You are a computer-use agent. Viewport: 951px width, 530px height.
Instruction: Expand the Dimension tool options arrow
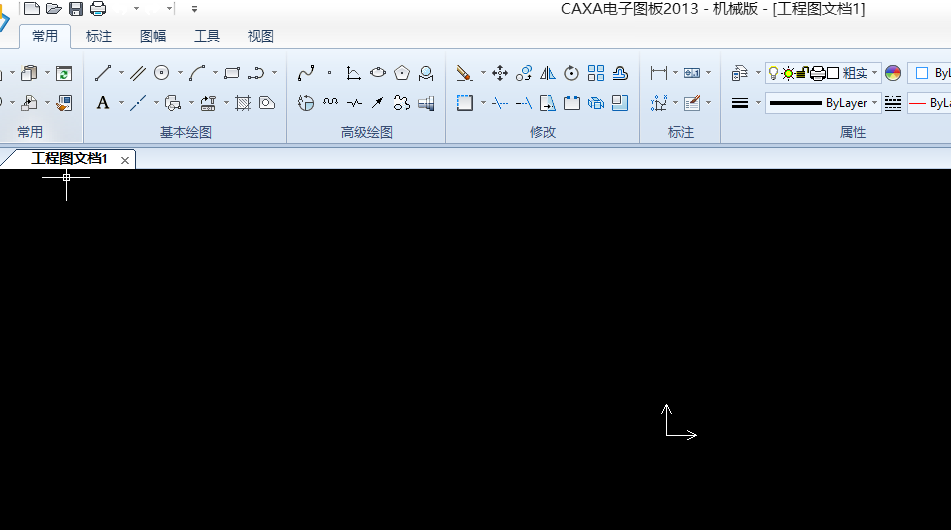[x=675, y=73]
